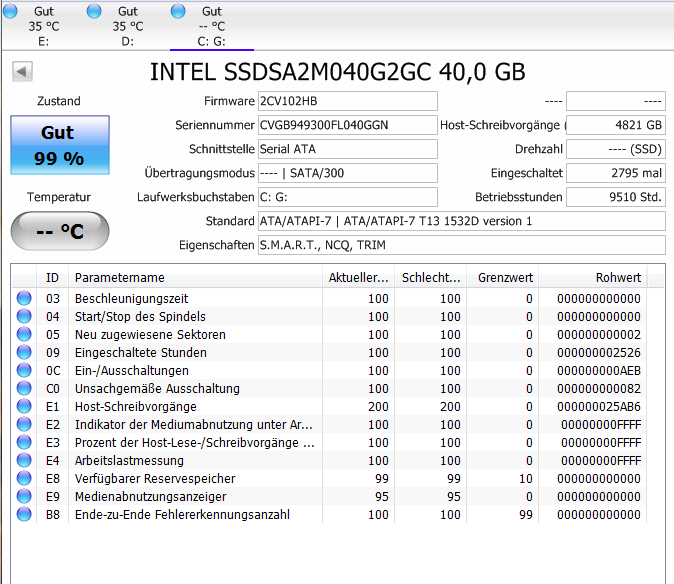Click raw value 000000000AEB

599,371
